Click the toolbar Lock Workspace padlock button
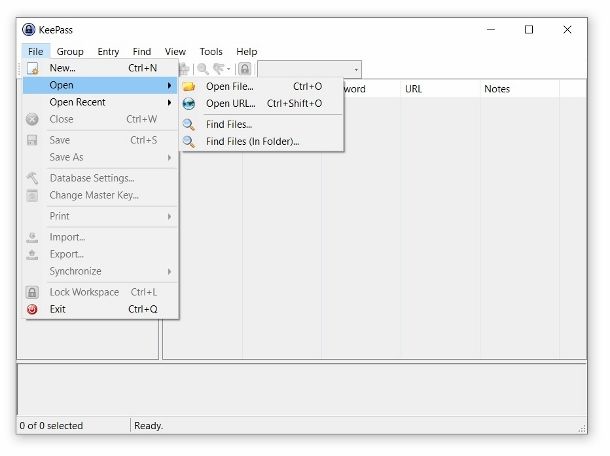This screenshot has height=456, width=610. [x=245, y=69]
